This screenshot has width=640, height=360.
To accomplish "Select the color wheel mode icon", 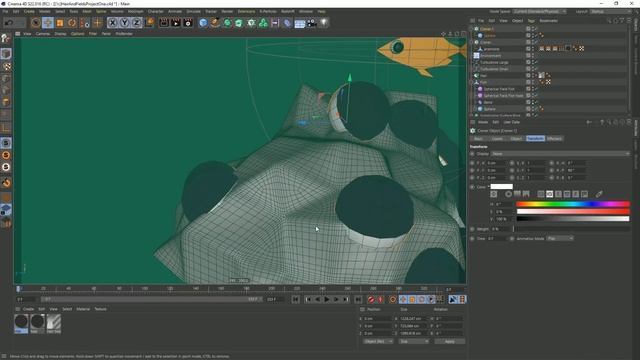I will [x=508, y=194].
